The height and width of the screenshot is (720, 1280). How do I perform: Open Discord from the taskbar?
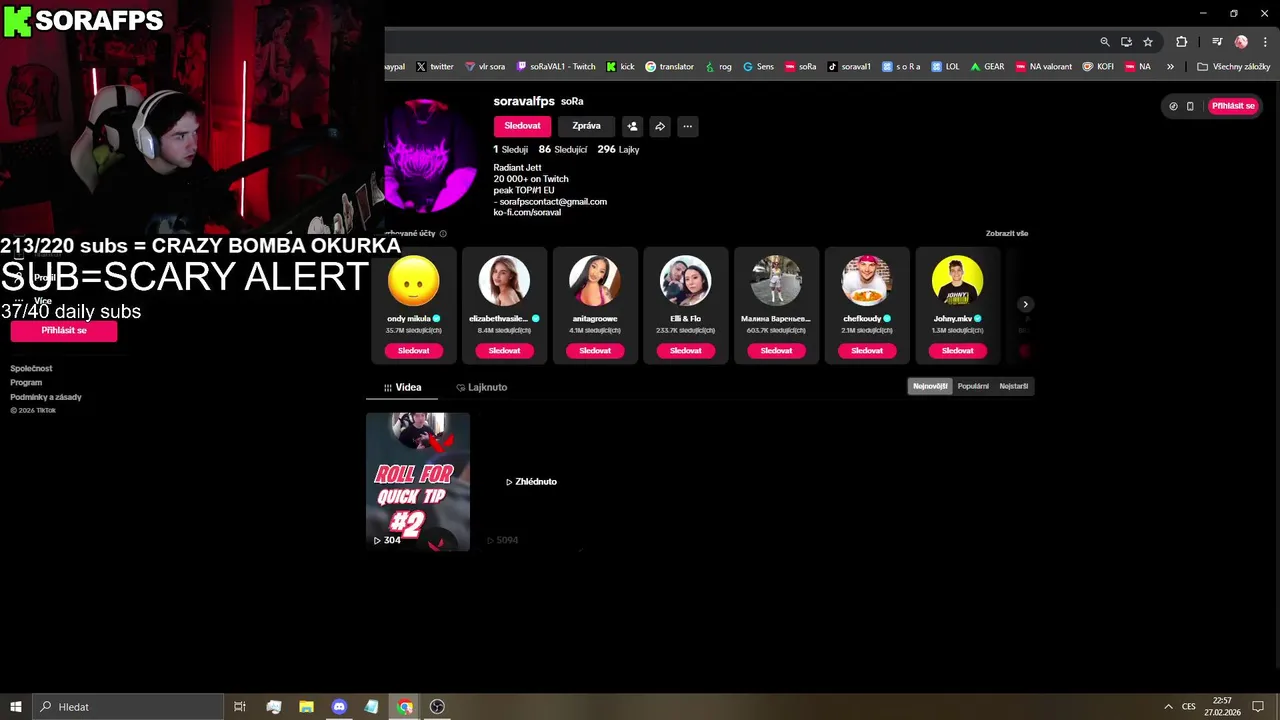pyautogui.click(x=339, y=707)
